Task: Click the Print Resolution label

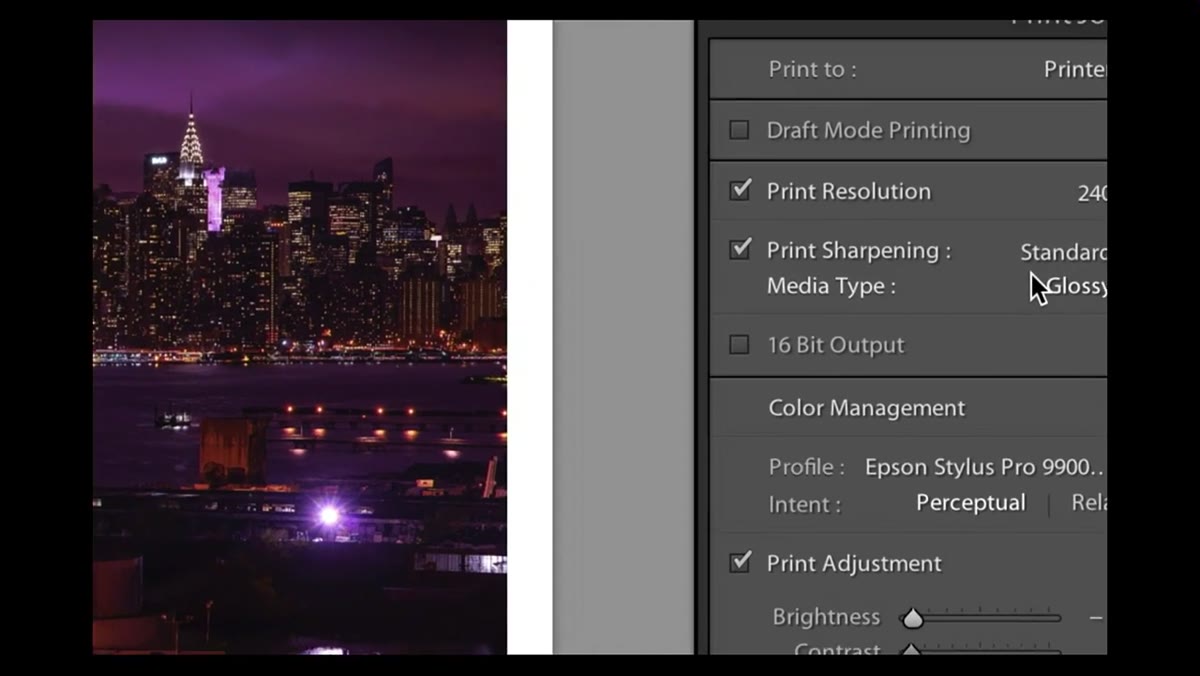Action: pos(848,191)
